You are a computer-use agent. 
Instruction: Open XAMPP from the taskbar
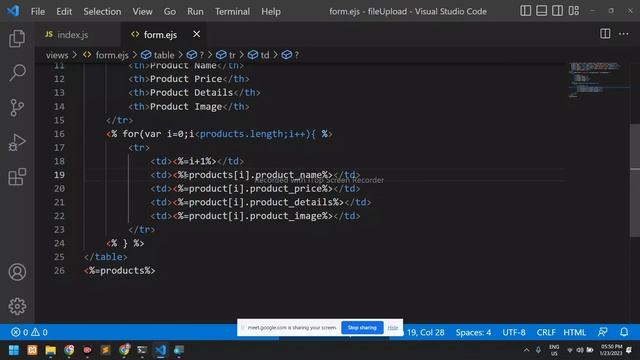point(32,350)
